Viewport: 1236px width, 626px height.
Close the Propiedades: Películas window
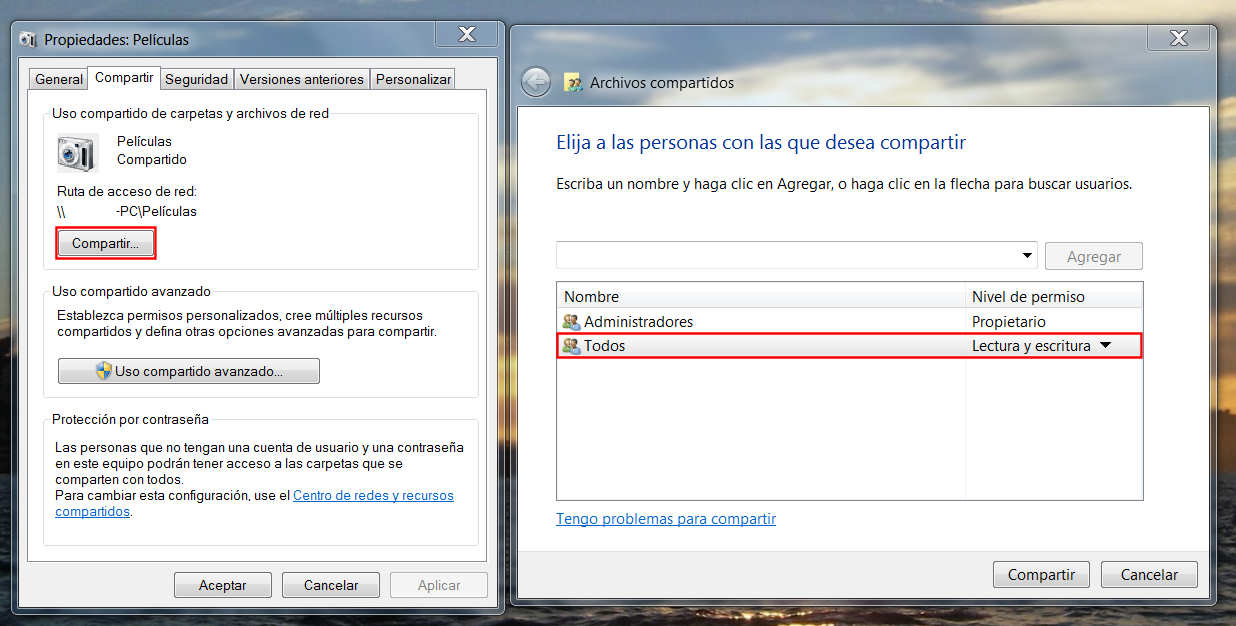[x=466, y=35]
